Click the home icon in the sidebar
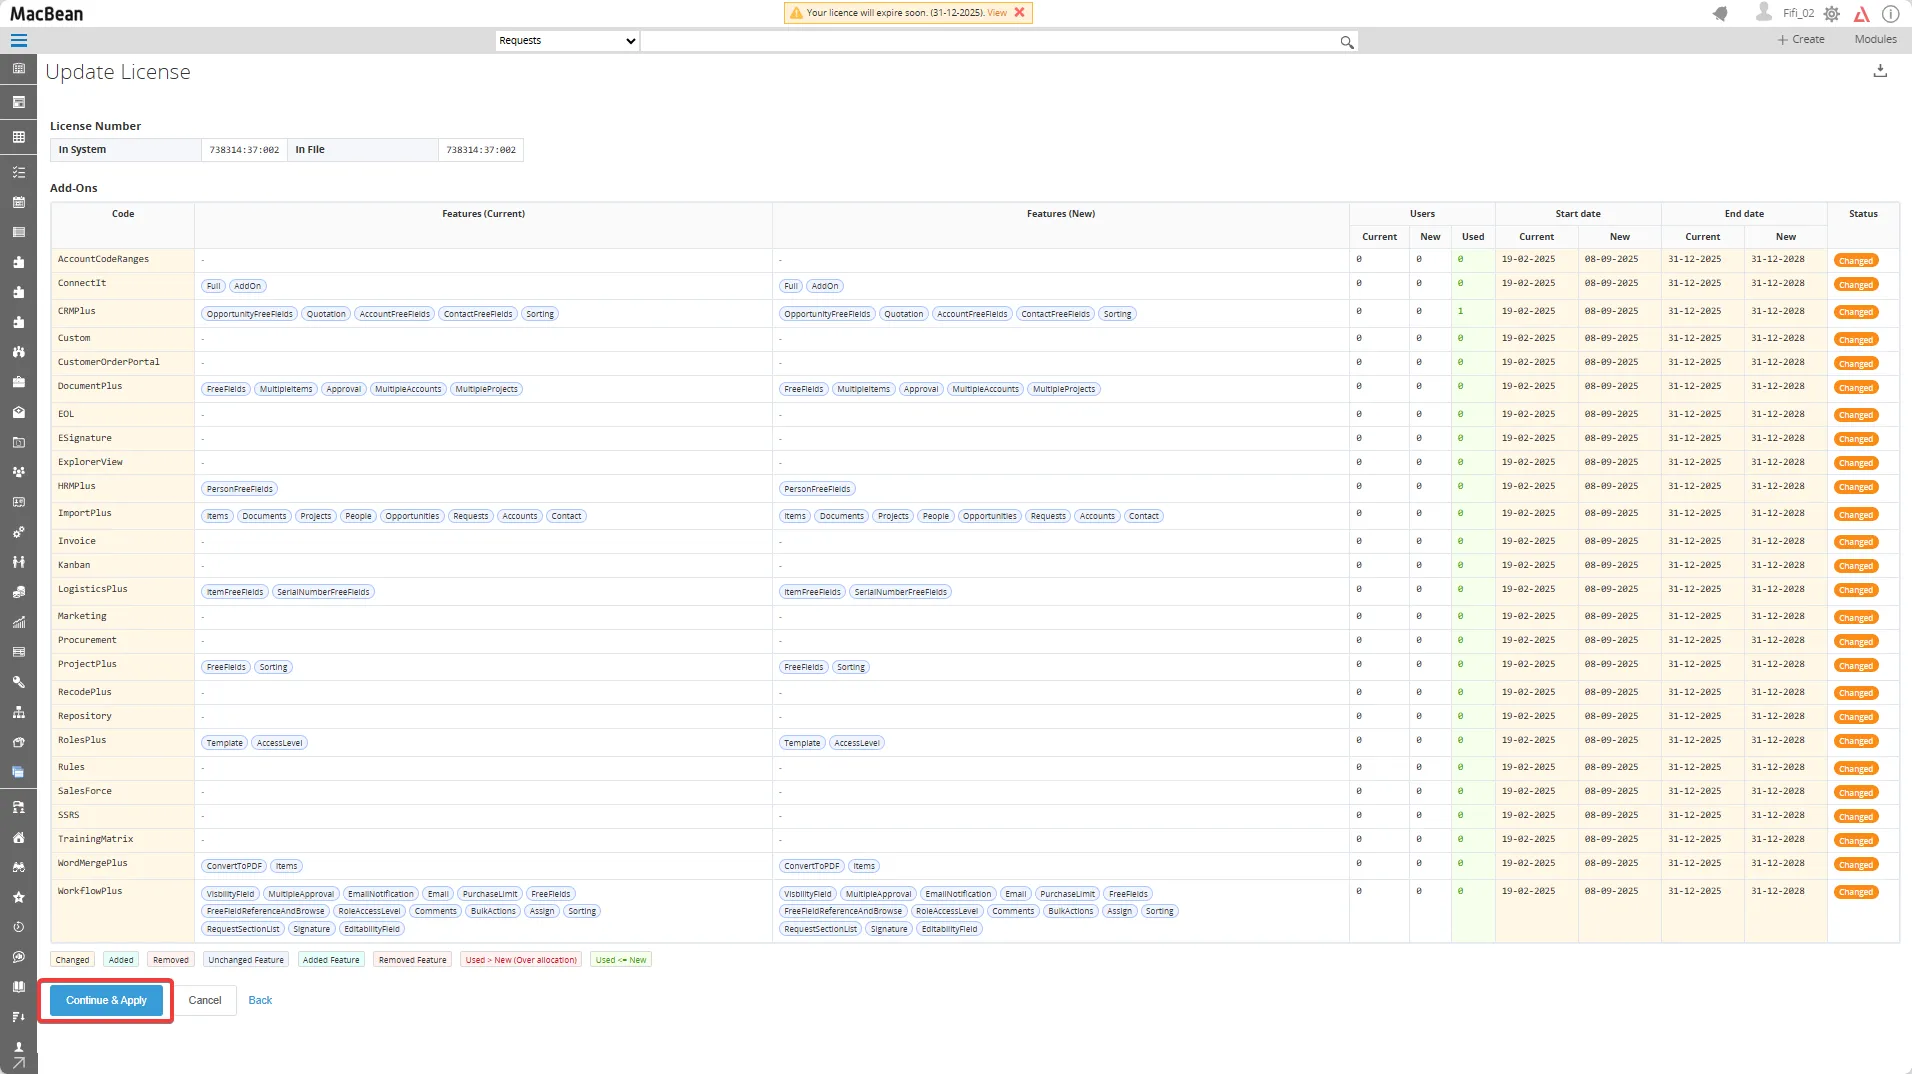This screenshot has height=1074, width=1912. pyautogui.click(x=18, y=837)
